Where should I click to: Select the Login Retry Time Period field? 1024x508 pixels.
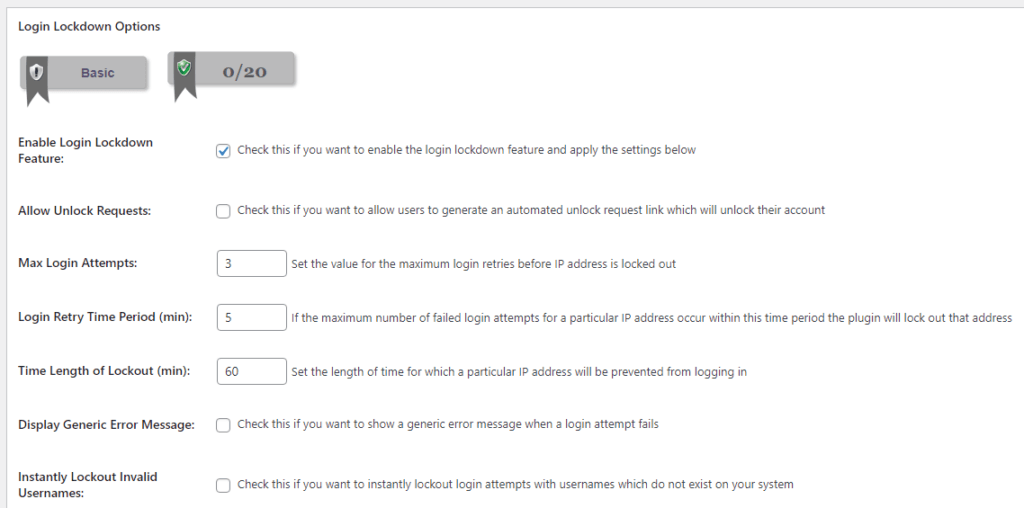[x=251, y=317]
